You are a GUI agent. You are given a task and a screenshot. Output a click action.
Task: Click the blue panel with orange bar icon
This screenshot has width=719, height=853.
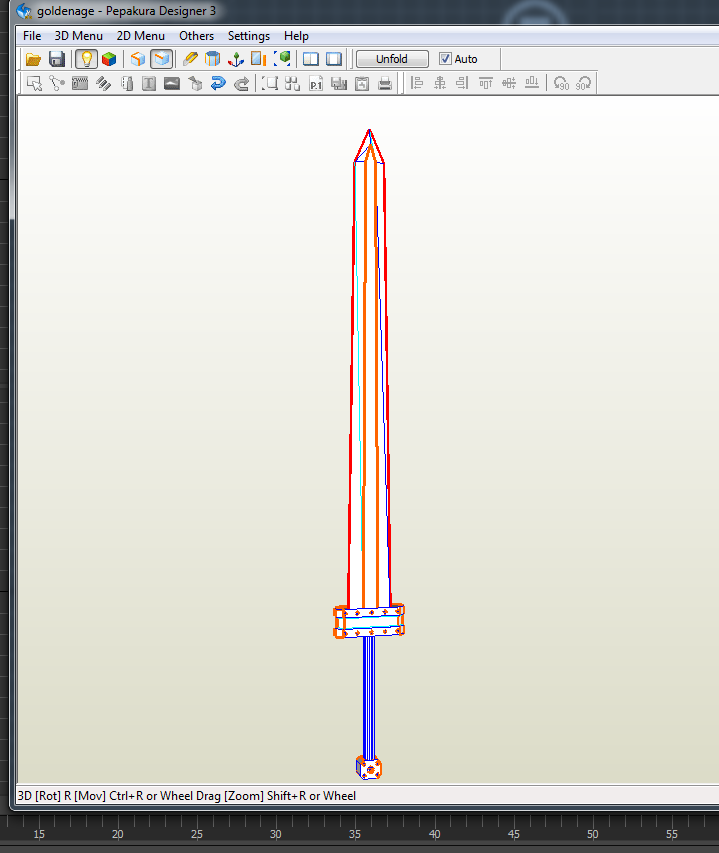pos(258,59)
